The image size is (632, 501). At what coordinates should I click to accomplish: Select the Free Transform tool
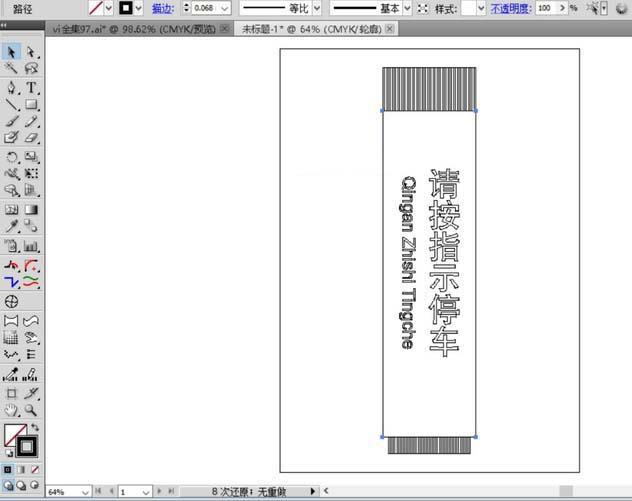click(x=31, y=173)
